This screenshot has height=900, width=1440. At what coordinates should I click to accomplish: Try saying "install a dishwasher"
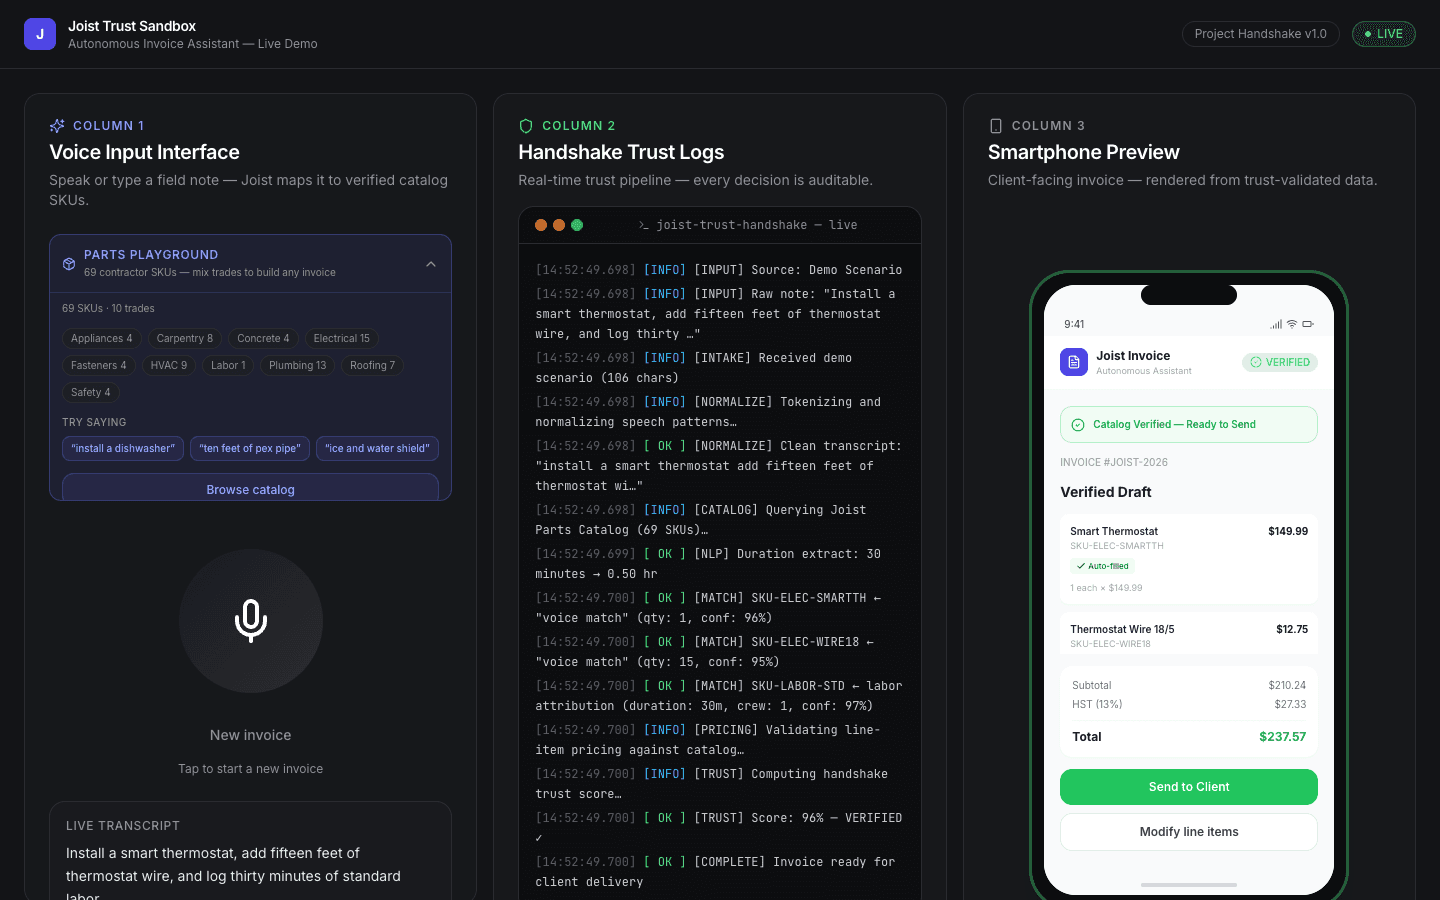123,448
